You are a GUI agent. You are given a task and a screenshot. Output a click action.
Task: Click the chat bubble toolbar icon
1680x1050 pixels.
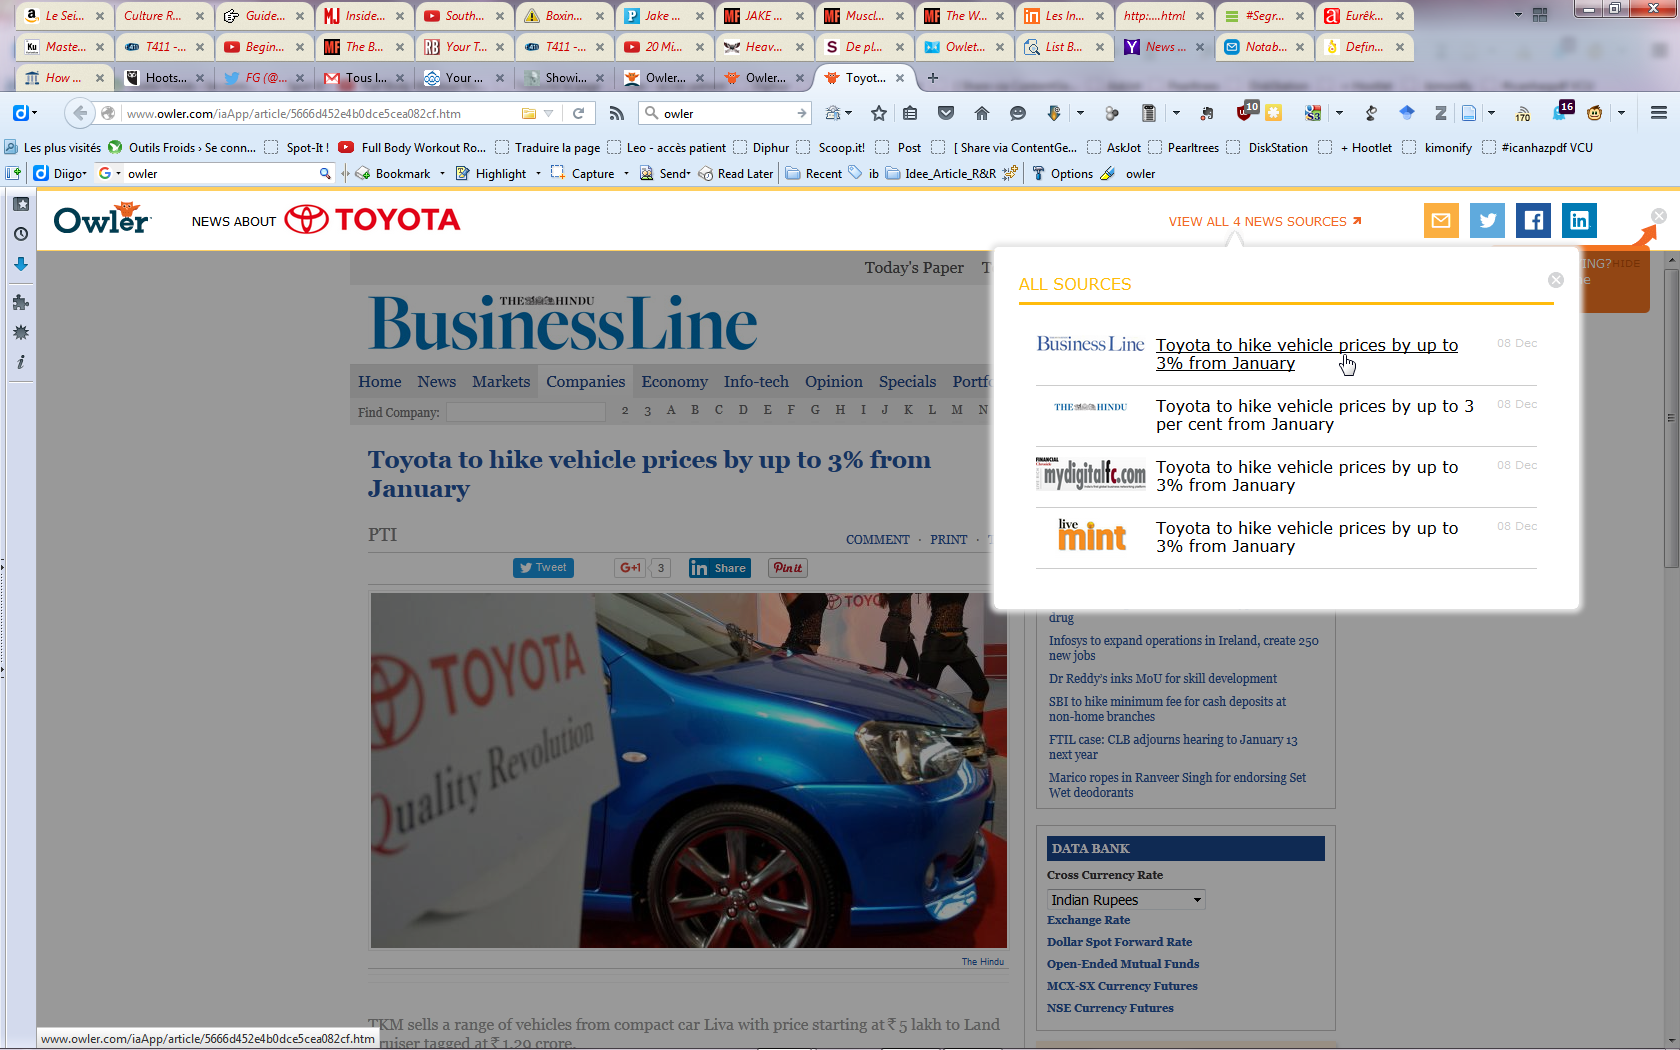coord(1018,113)
